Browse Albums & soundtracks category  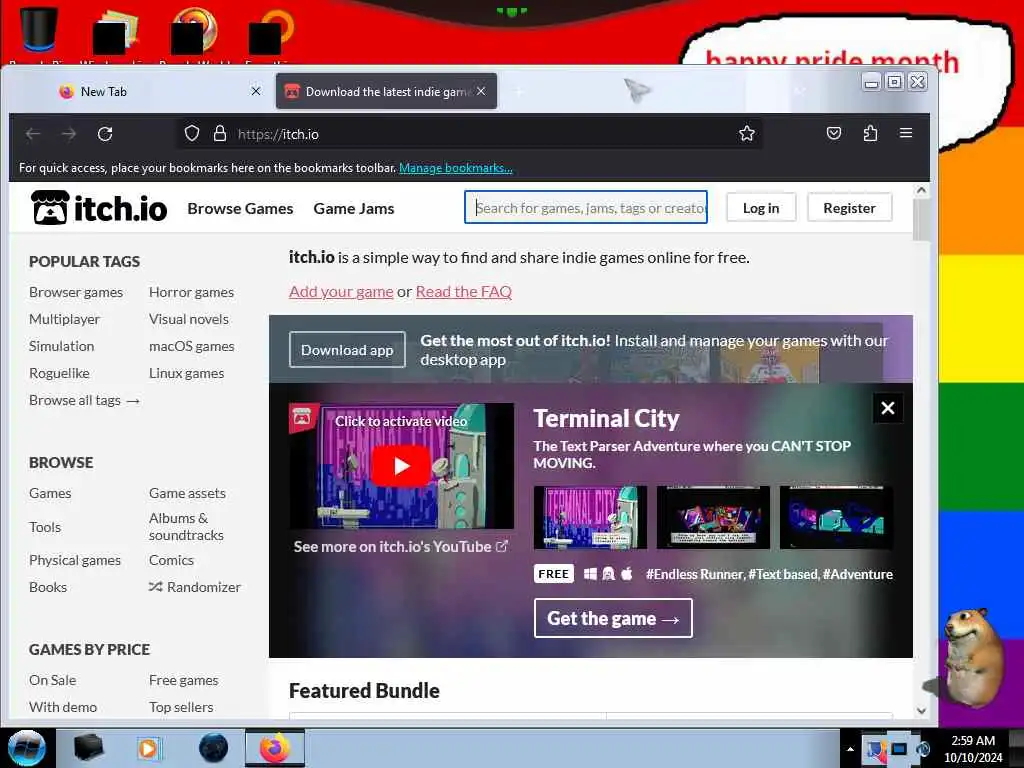[x=186, y=526]
